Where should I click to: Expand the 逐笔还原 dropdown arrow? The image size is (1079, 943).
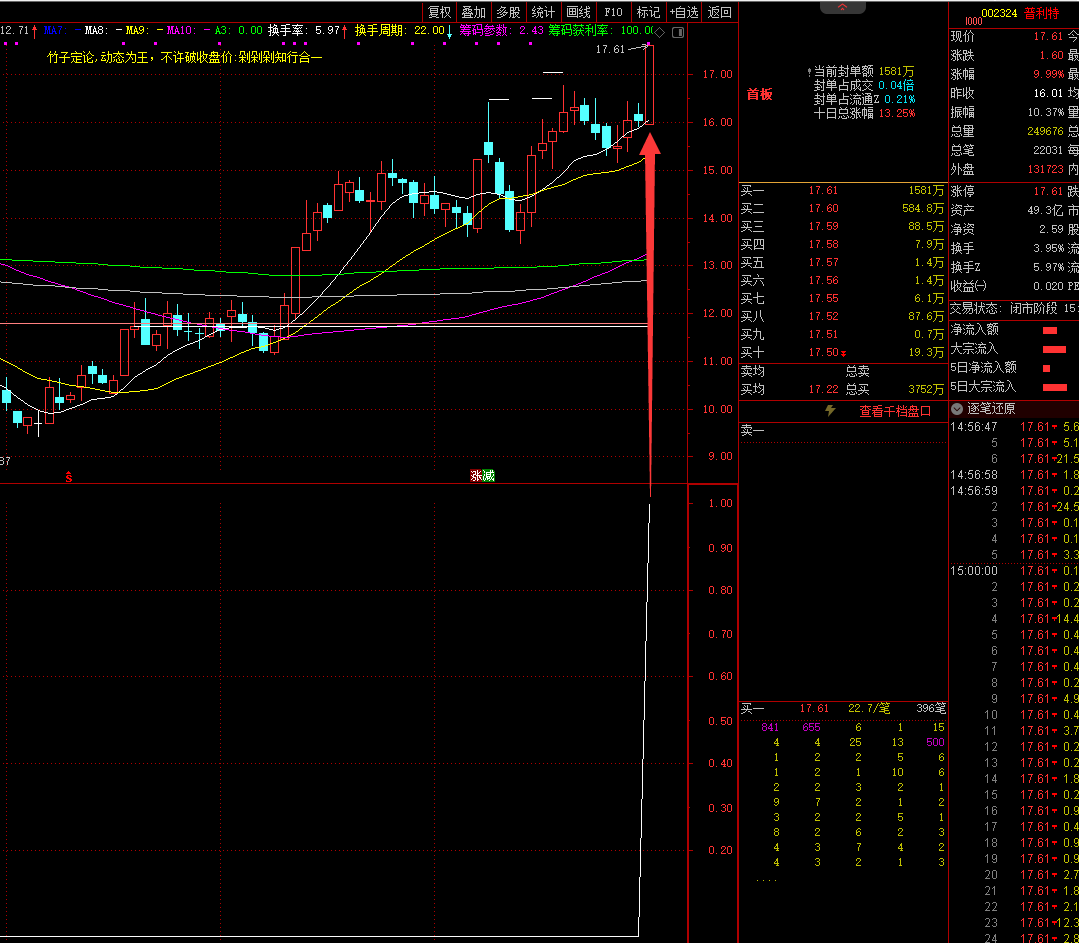tap(957, 409)
